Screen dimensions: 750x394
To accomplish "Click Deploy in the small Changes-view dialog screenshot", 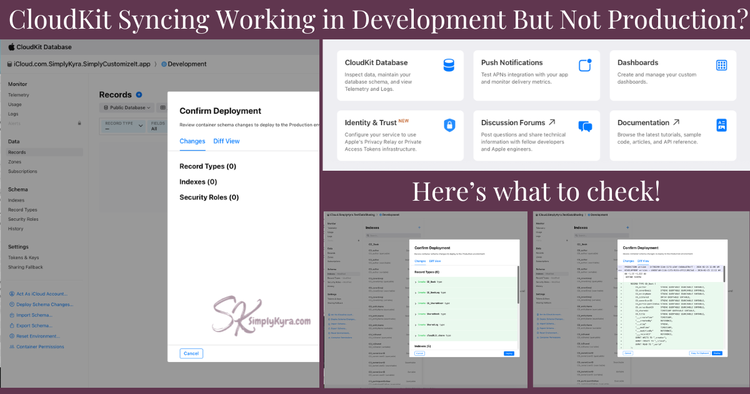I will click(509, 353).
